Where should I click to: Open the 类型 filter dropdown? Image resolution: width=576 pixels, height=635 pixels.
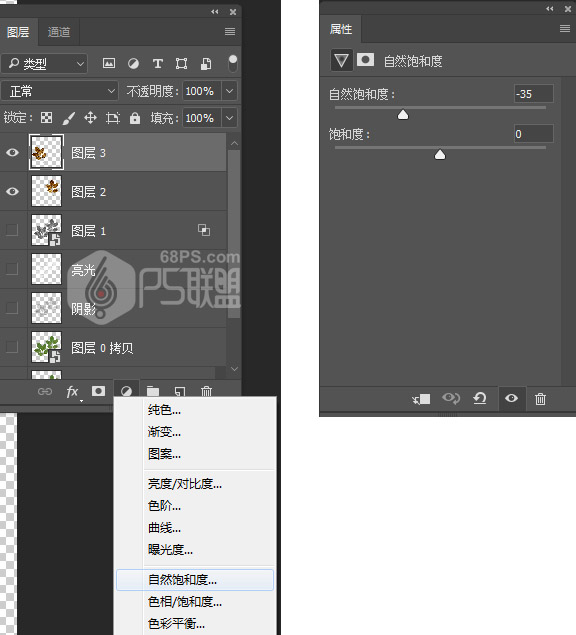45,64
